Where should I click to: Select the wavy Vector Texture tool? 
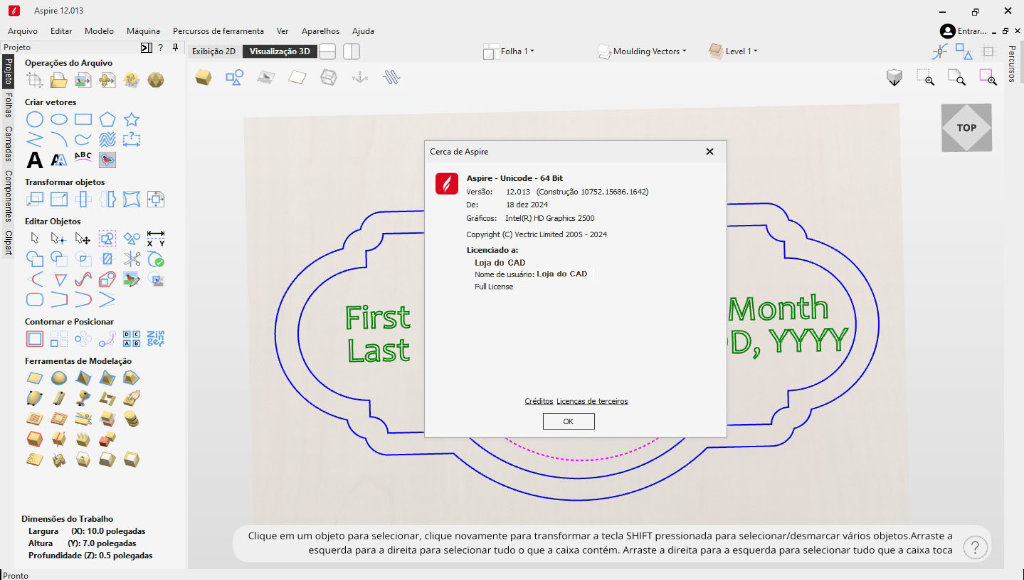107,139
